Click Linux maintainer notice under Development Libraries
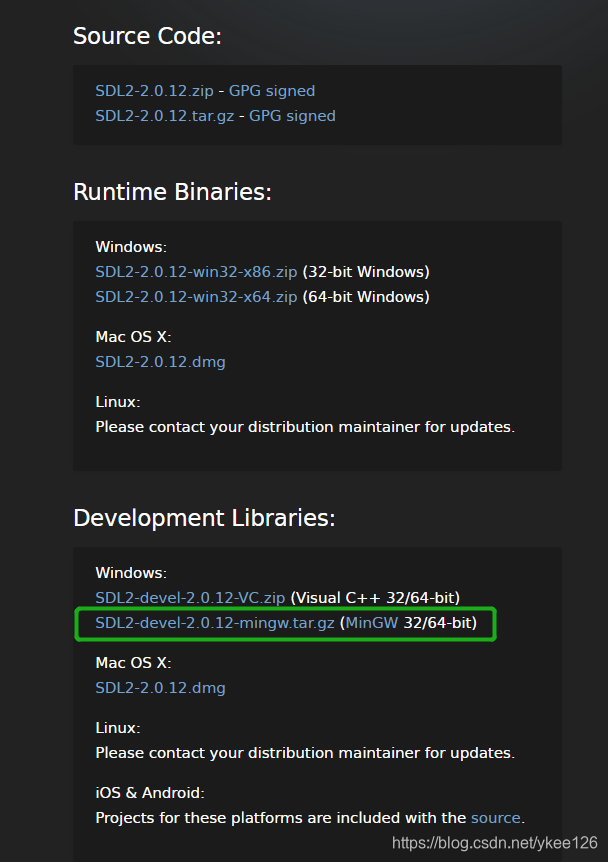The width and height of the screenshot is (608, 862). point(305,753)
